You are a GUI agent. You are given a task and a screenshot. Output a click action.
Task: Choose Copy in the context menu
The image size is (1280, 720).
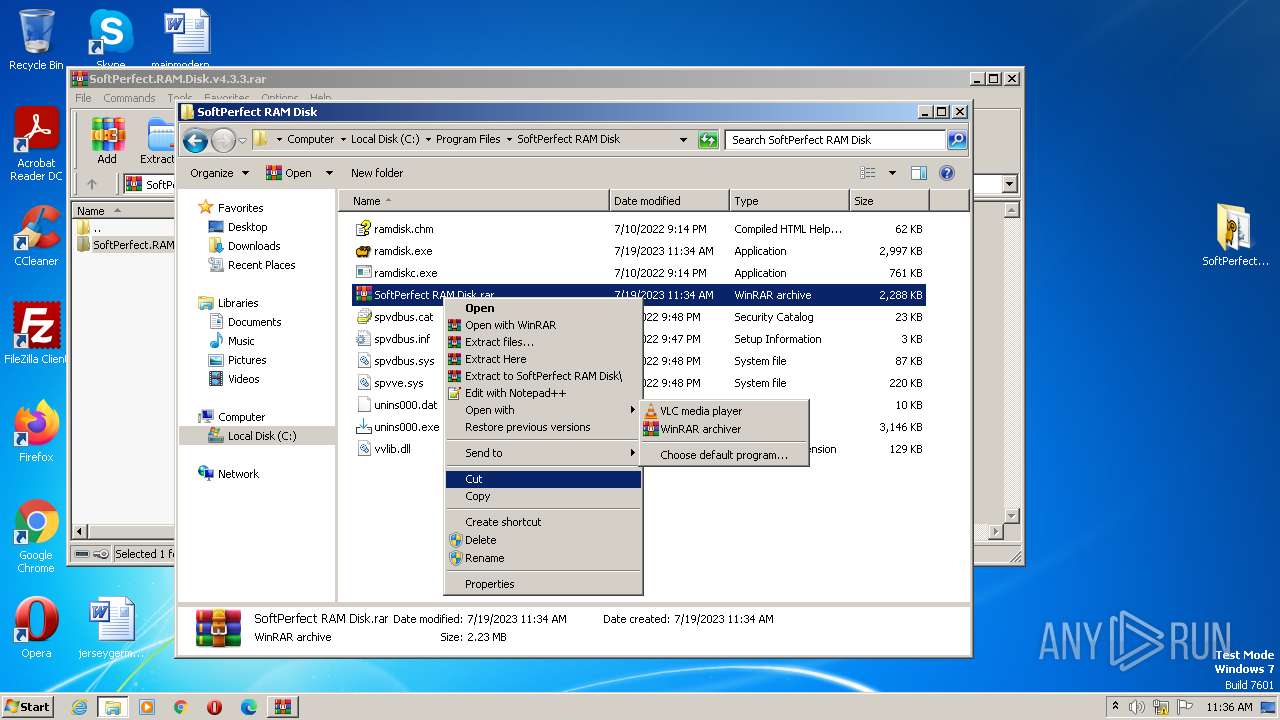click(x=543, y=496)
